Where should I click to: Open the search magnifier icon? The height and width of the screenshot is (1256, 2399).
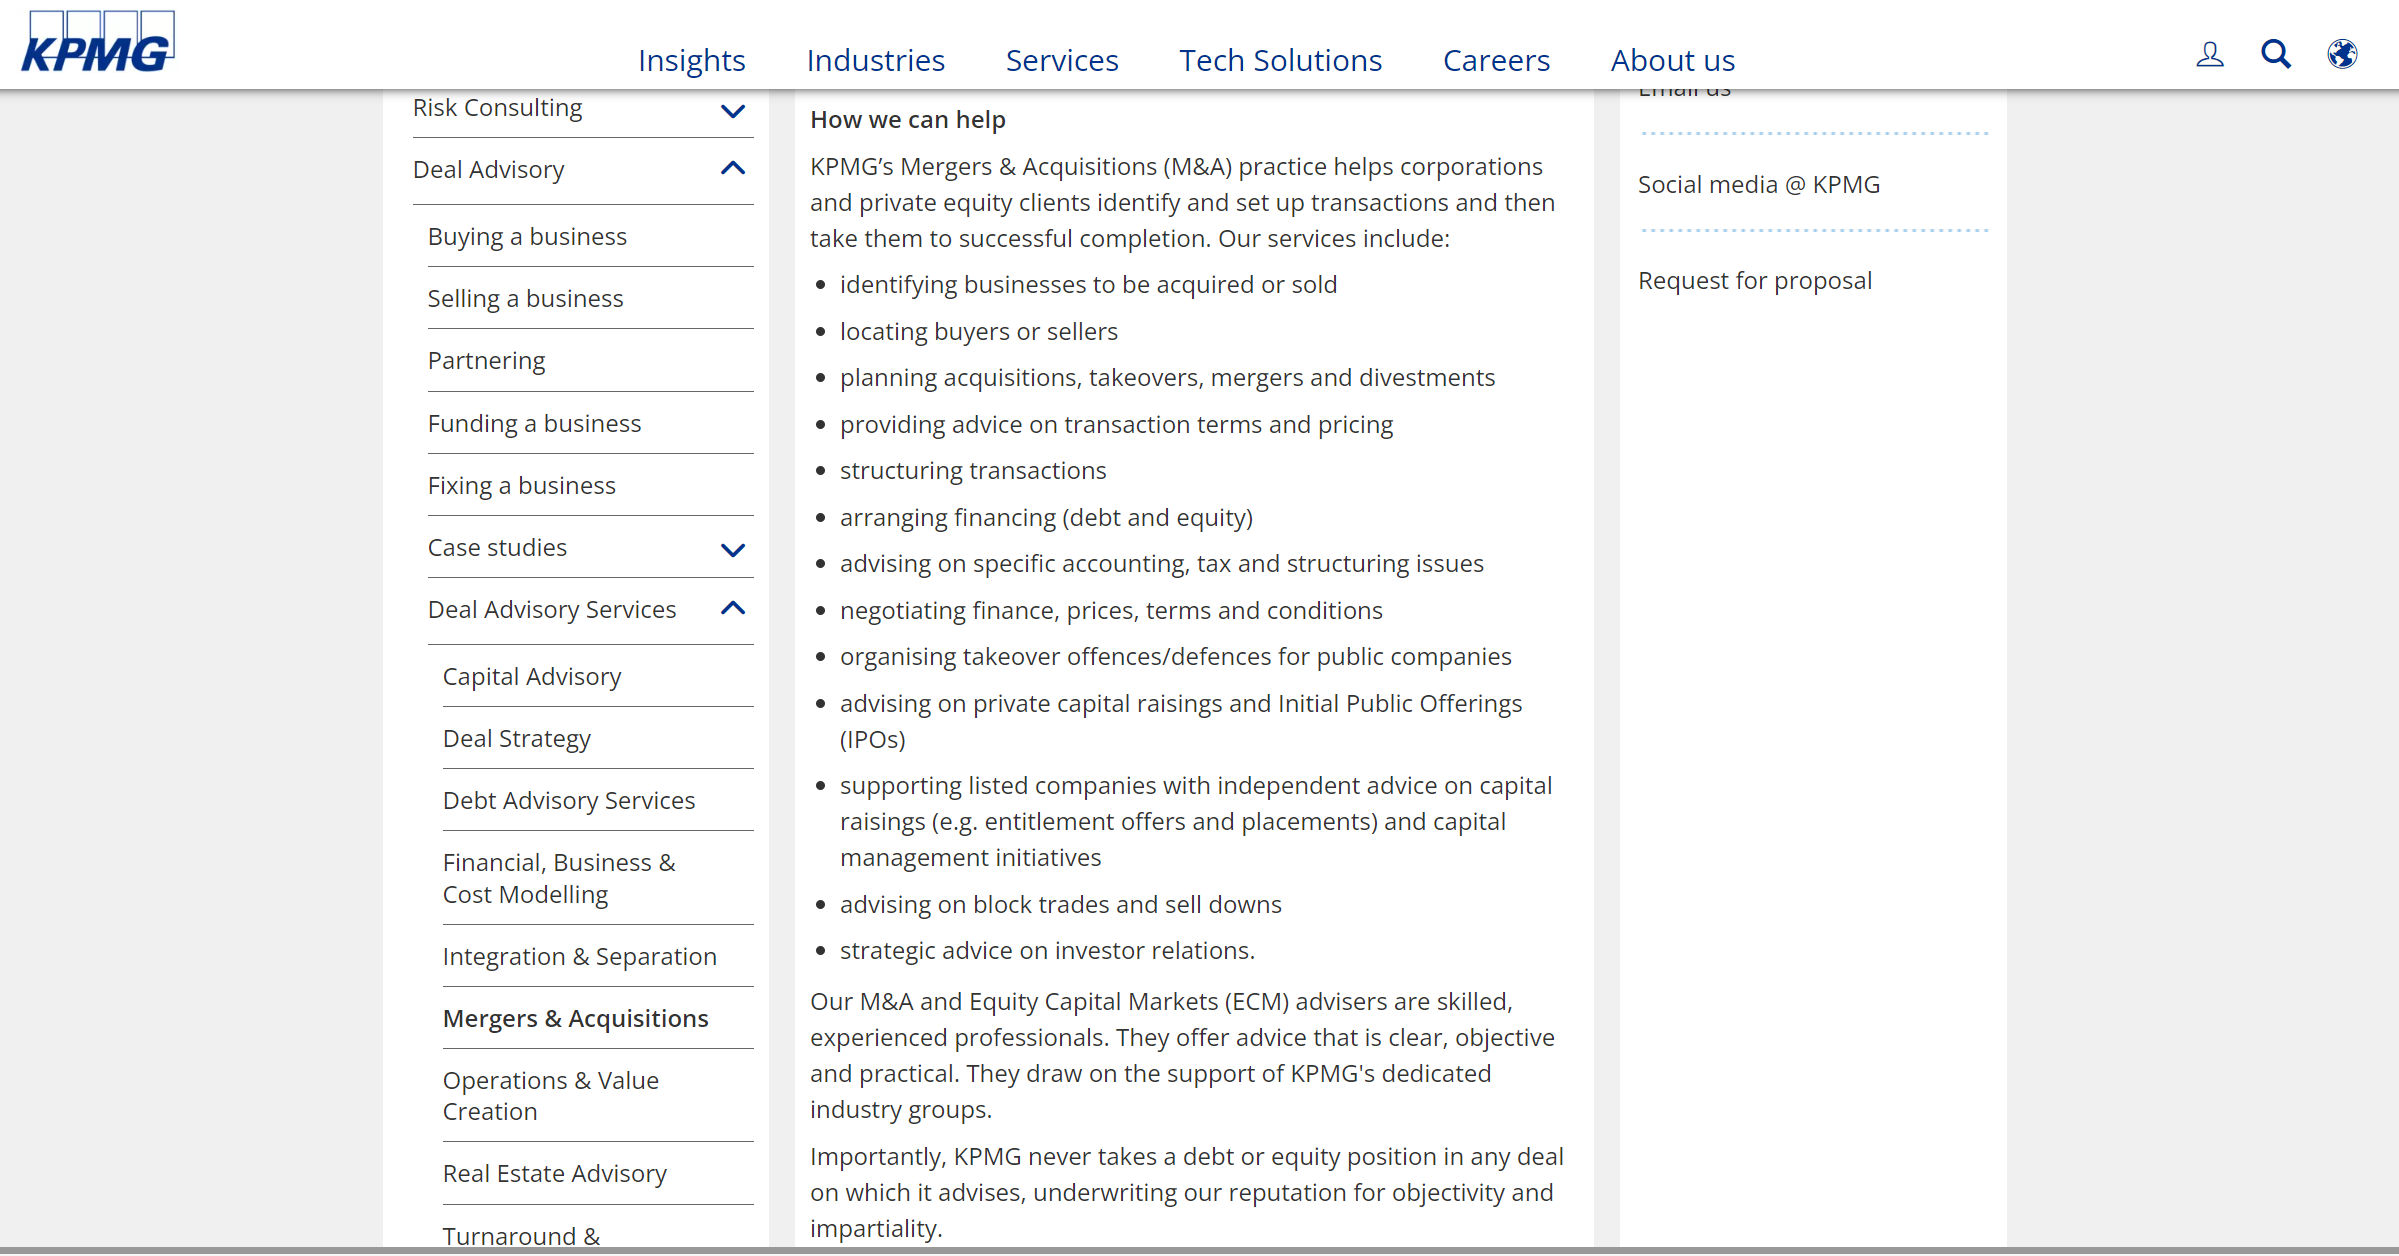coord(2276,54)
